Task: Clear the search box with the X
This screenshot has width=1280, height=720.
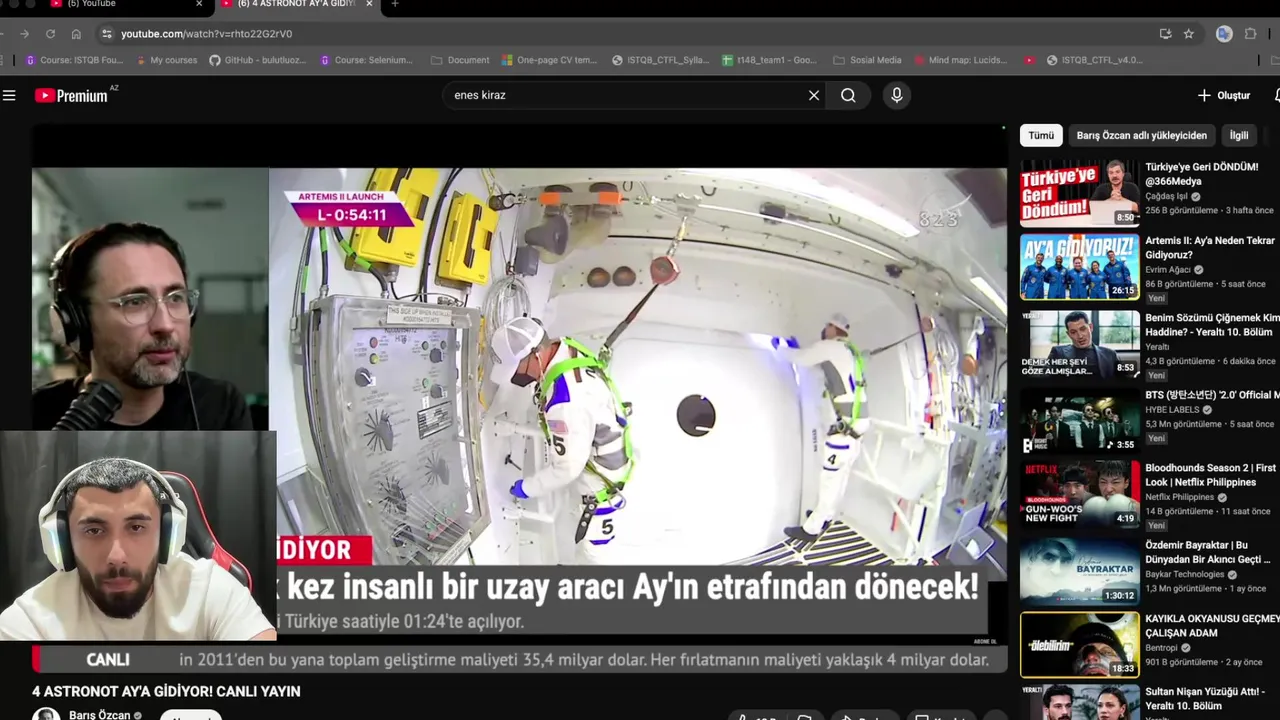Action: (x=814, y=95)
